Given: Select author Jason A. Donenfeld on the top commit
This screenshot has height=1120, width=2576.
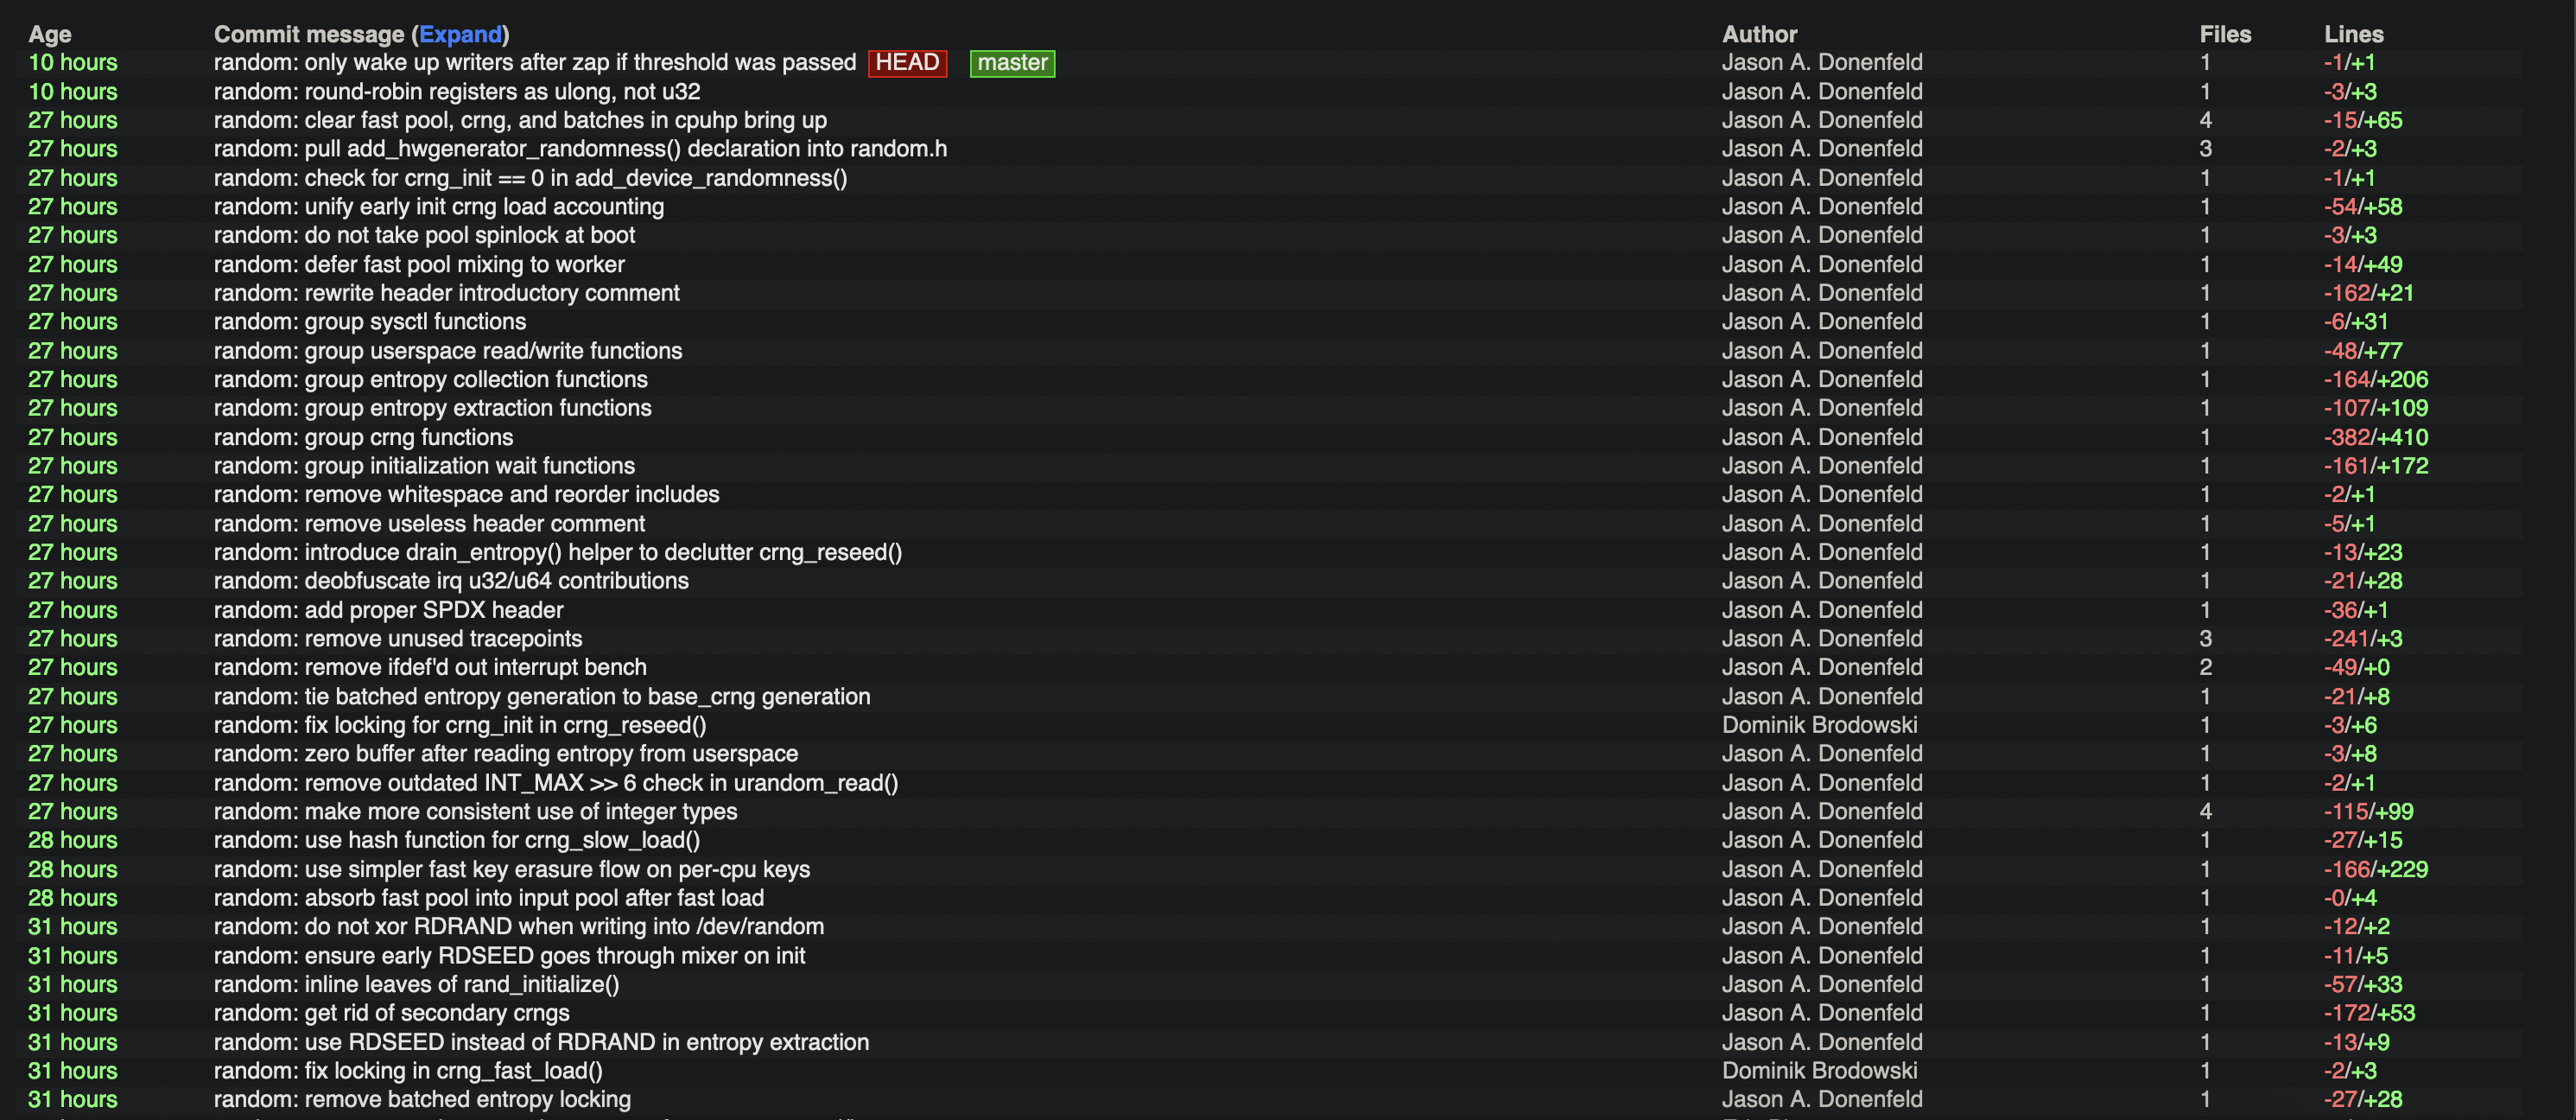Looking at the screenshot, I should click(1822, 62).
